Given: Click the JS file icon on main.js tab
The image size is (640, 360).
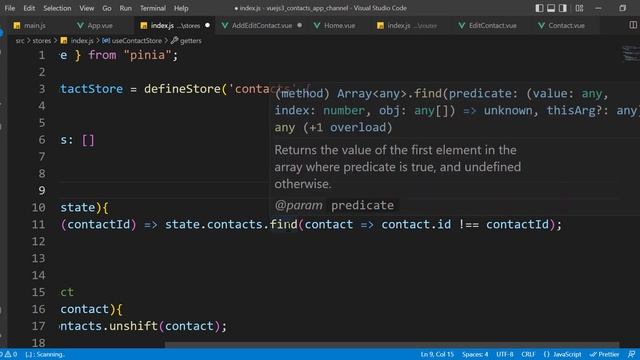Looking at the screenshot, I should (x=17, y=26).
